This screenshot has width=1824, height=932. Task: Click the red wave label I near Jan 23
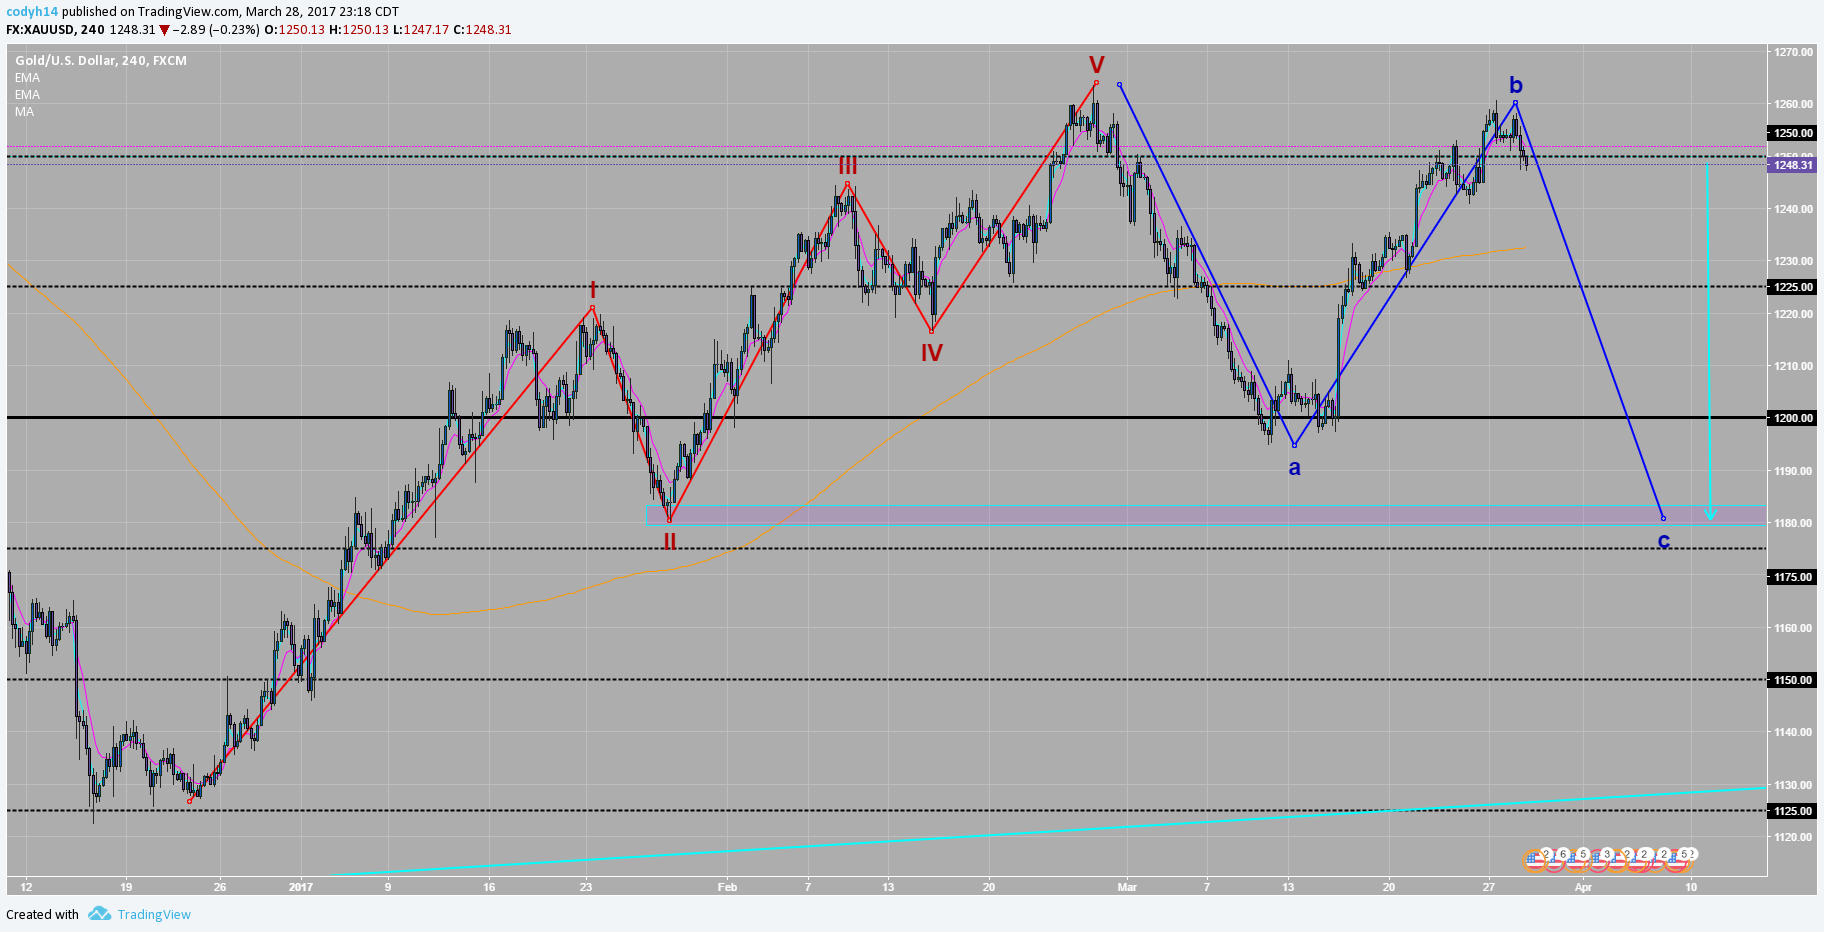[593, 290]
